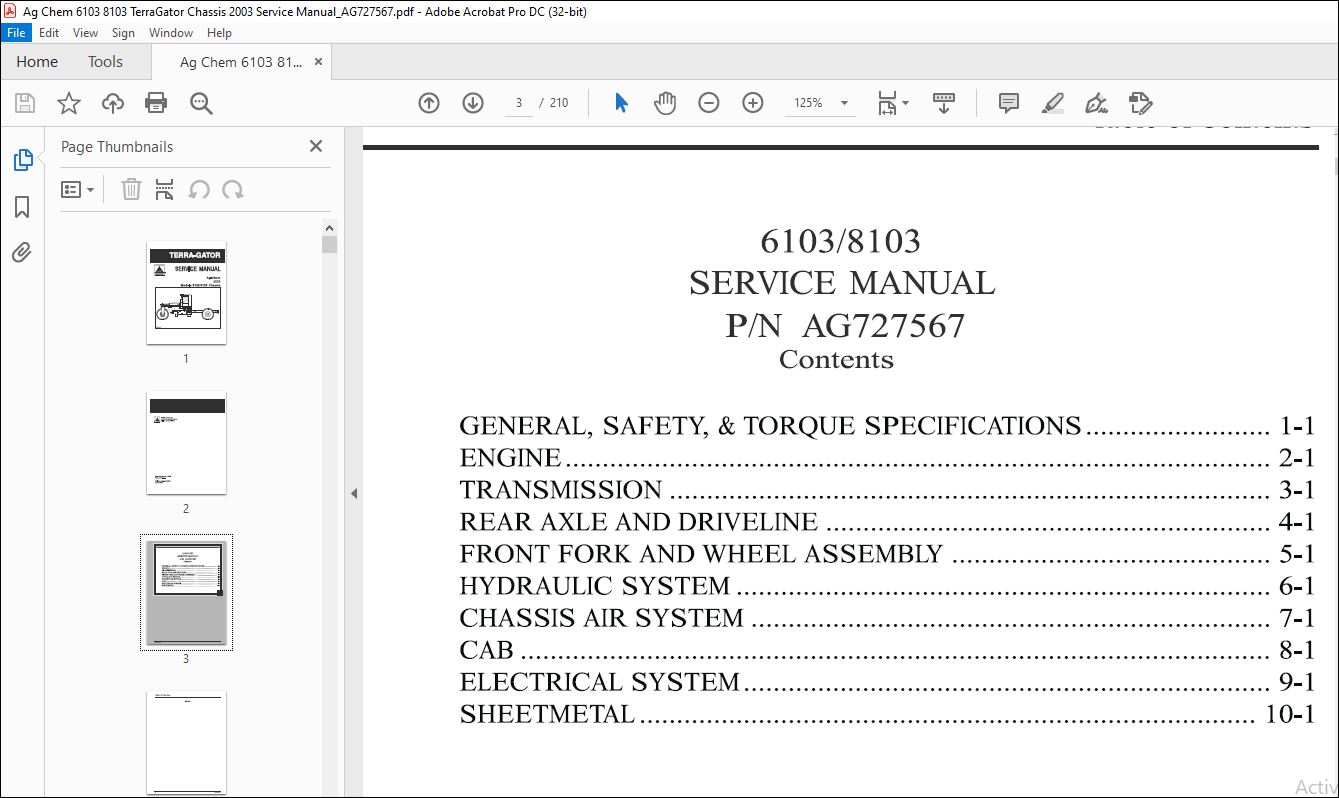Click REAR AXLE AND DRIVELINE entry

click(887, 522)
